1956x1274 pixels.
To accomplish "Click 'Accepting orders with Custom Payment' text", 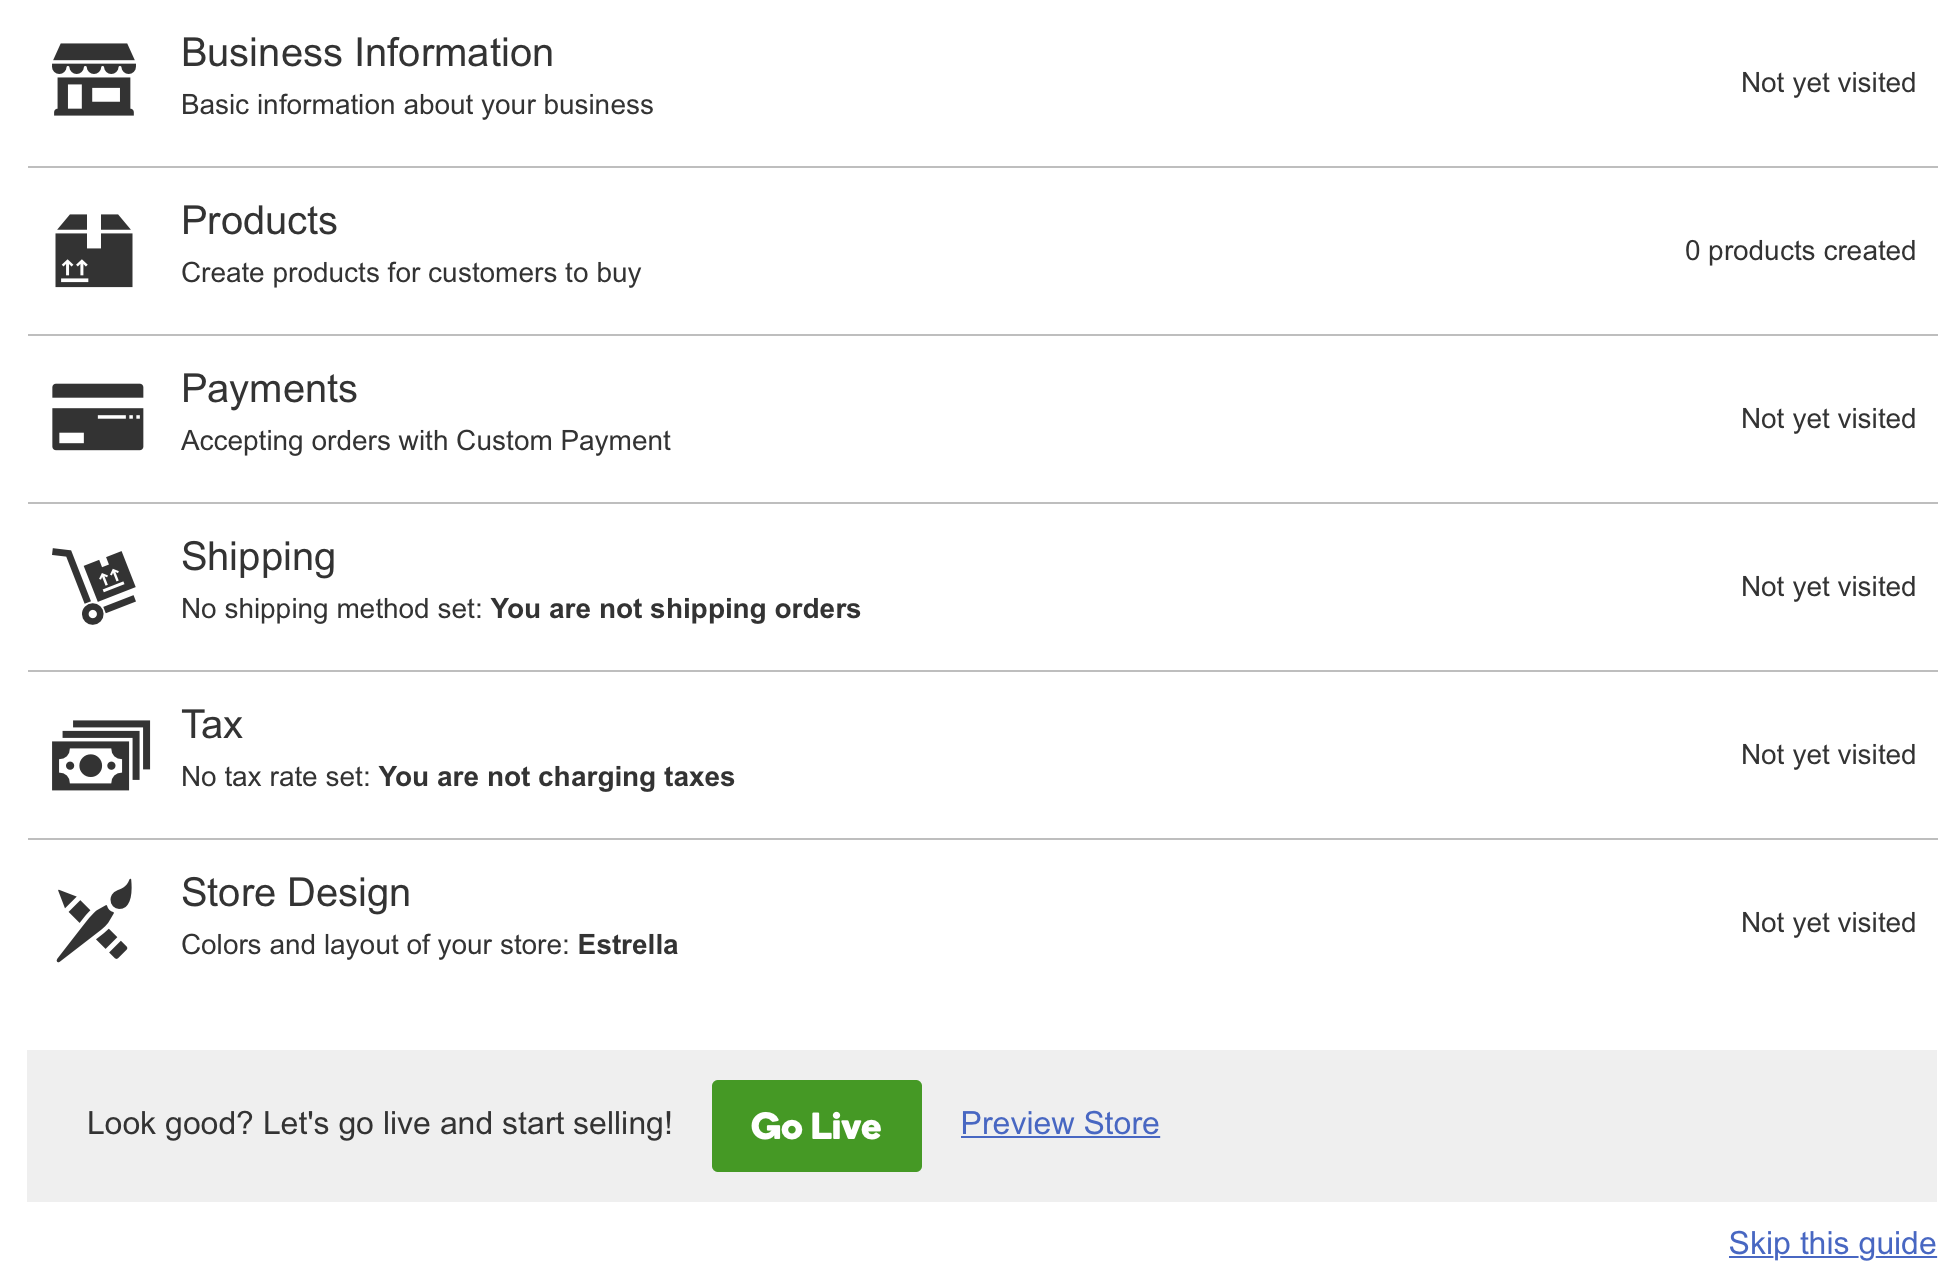I will click(426, 441).
